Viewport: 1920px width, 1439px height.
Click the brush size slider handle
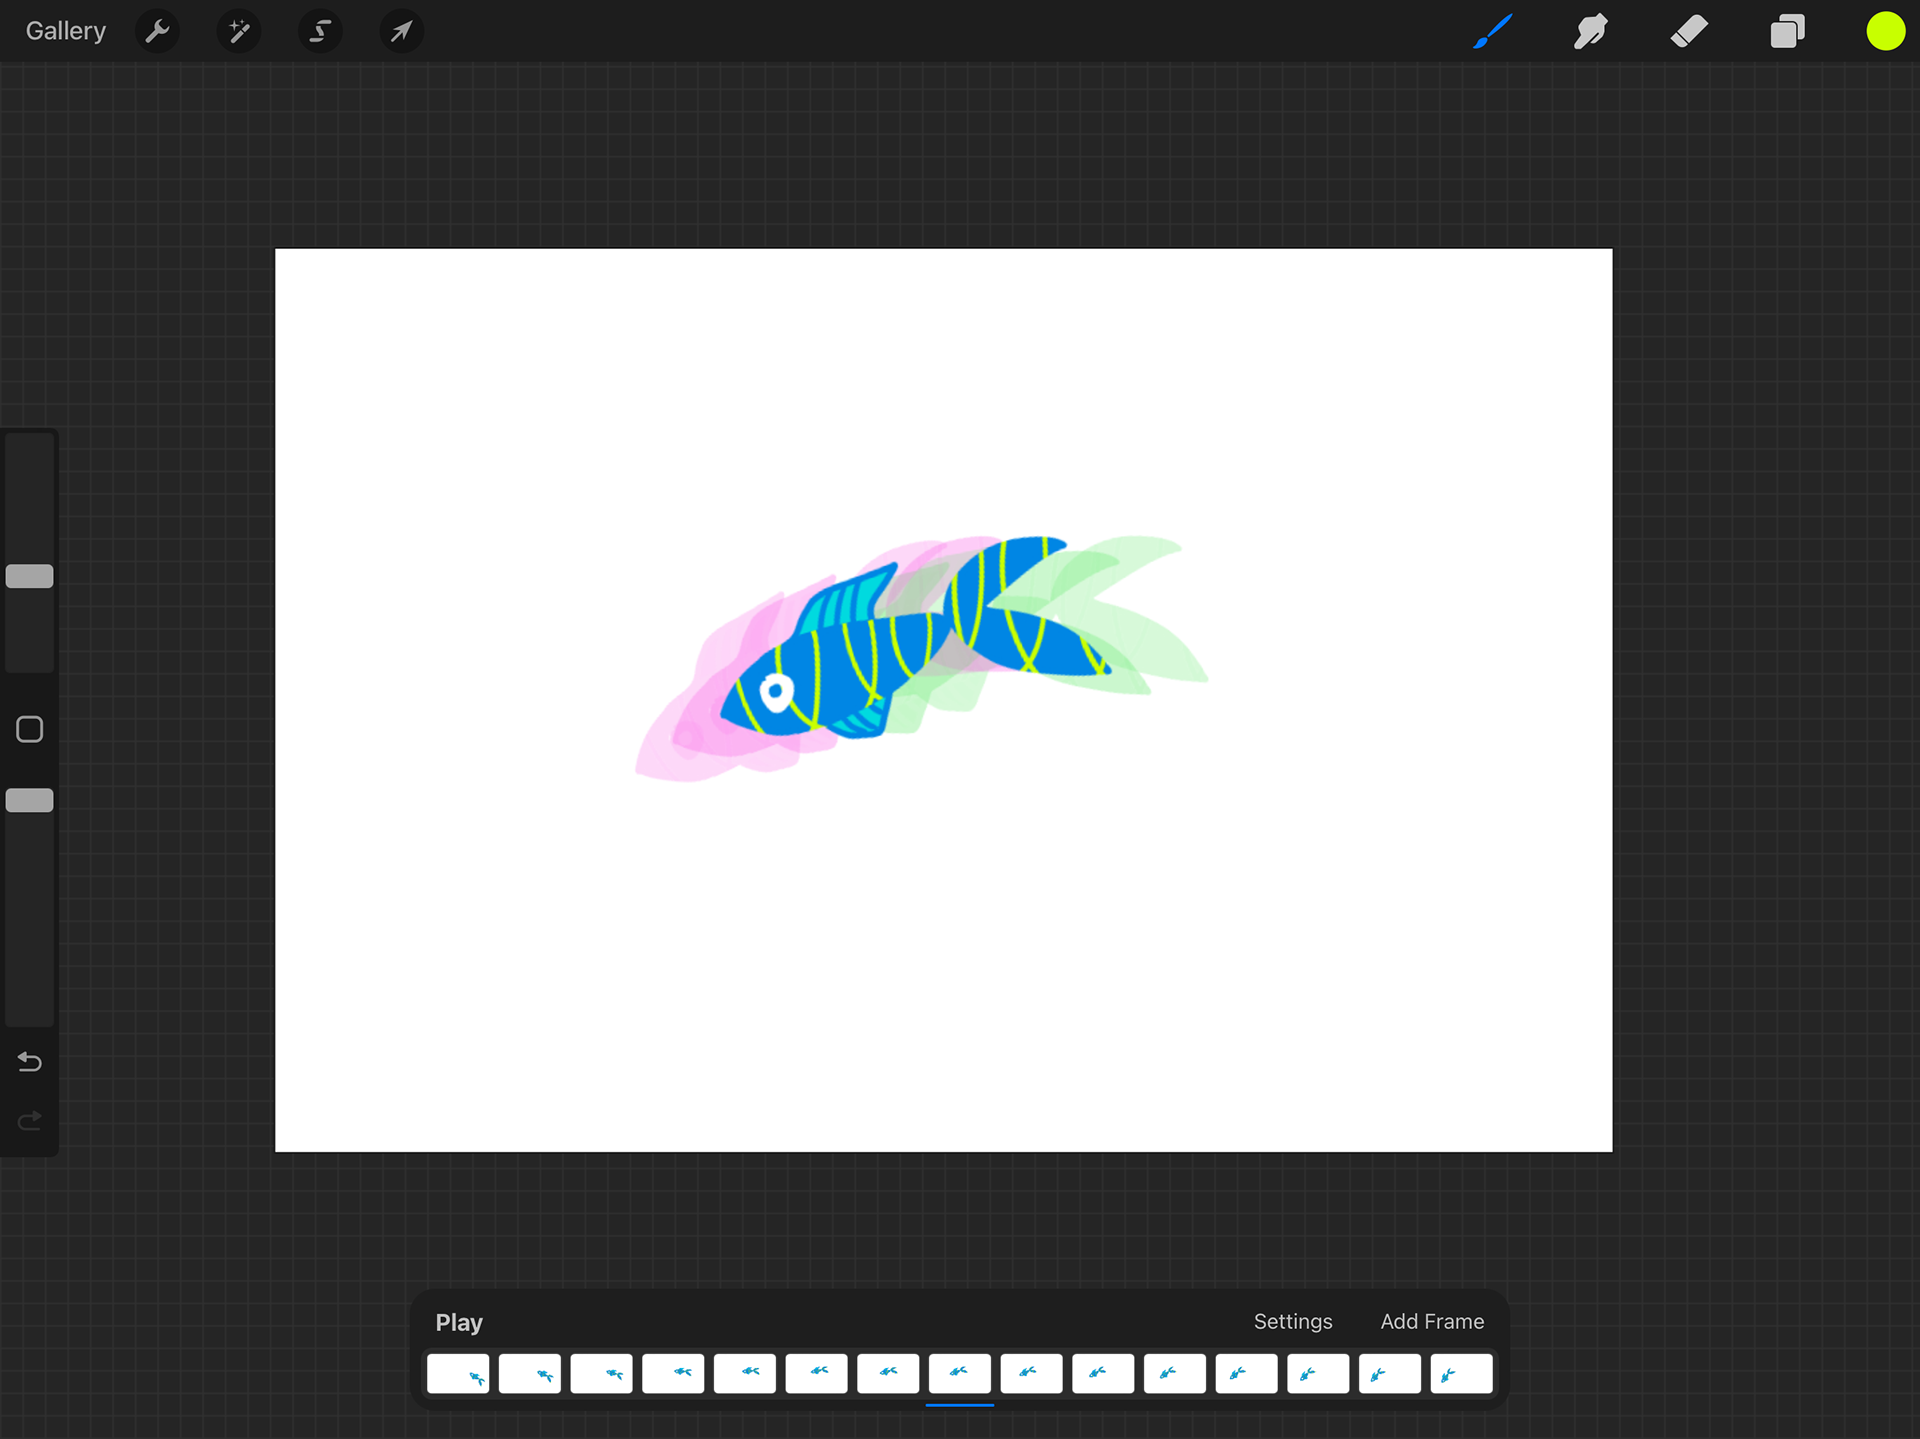(30, 576)
